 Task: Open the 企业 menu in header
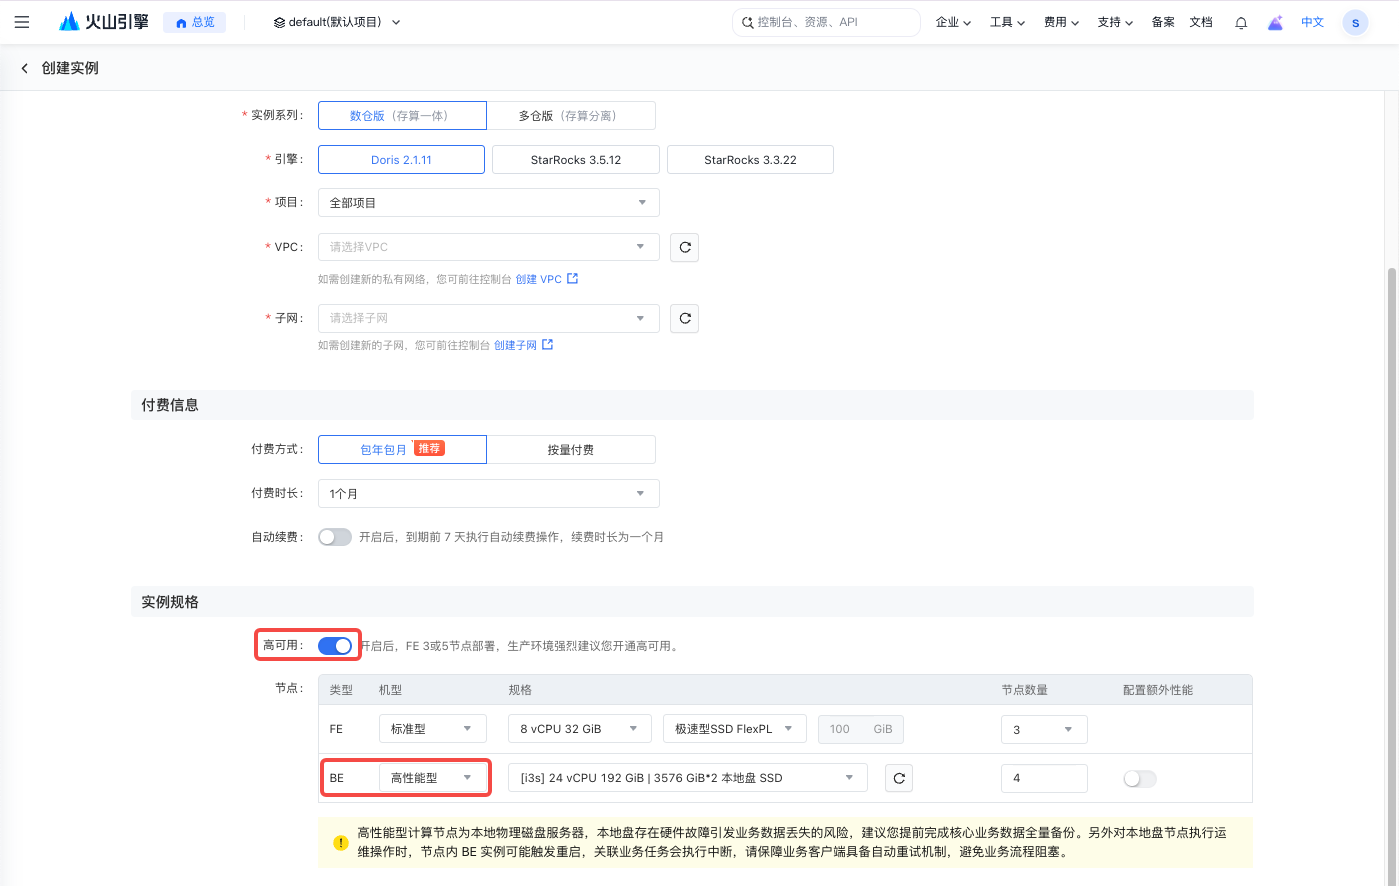[x=954, y=22]
